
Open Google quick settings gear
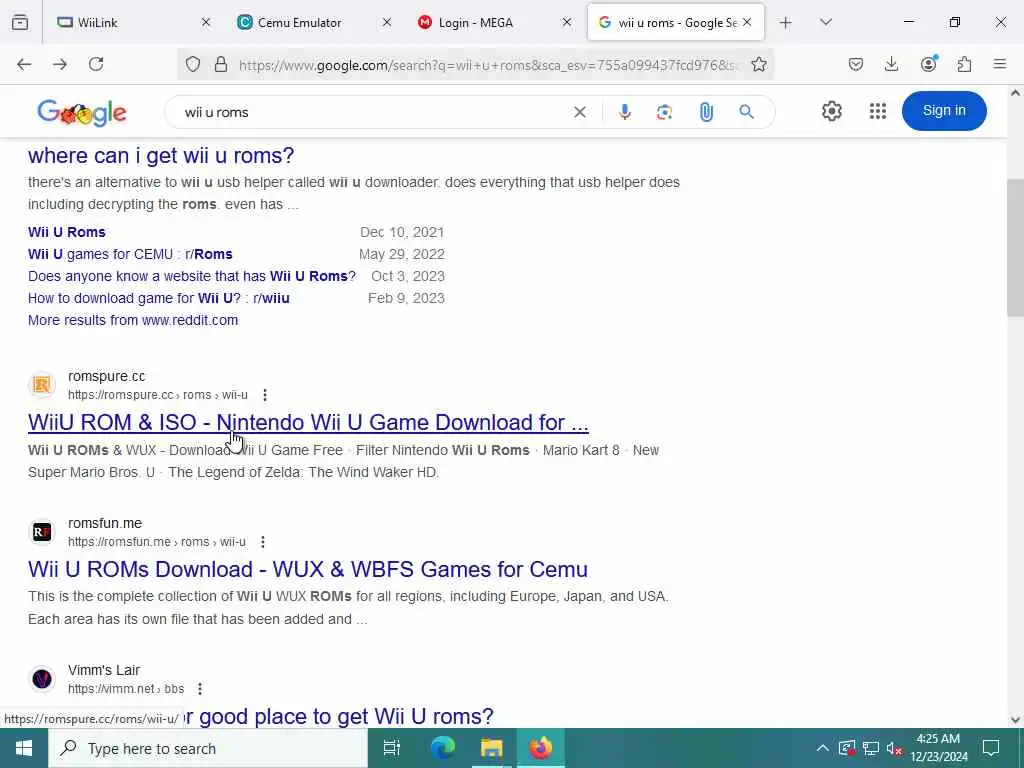pyautogui.click(x=831, y=111)
